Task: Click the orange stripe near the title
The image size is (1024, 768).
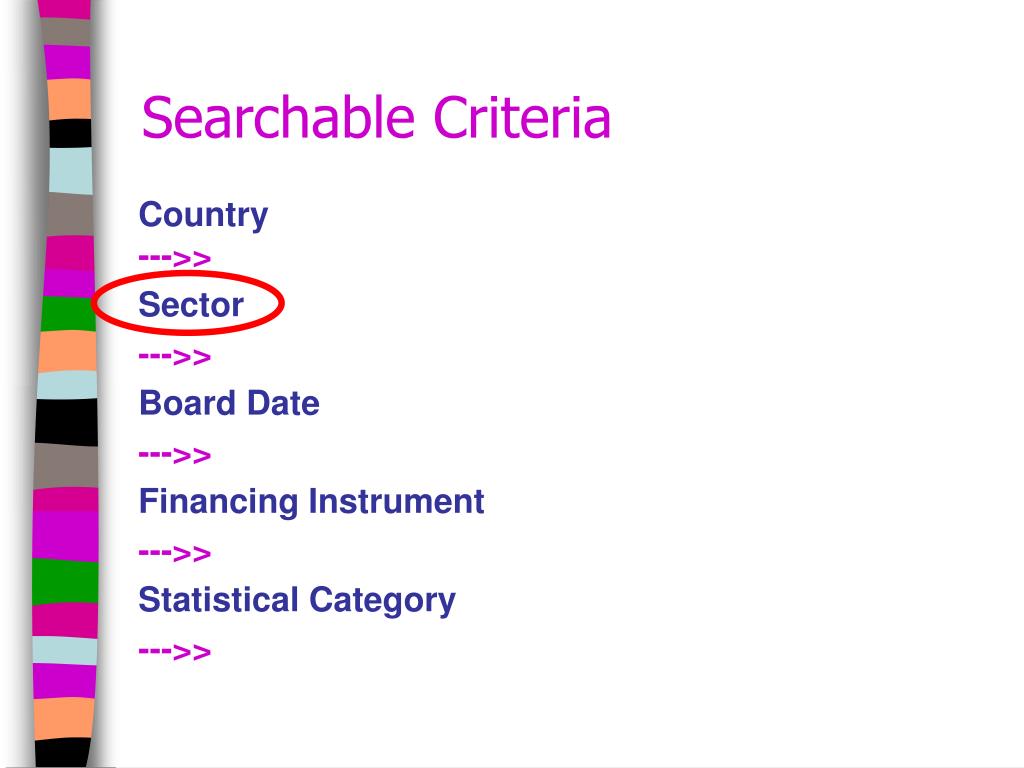Action: 69,99
